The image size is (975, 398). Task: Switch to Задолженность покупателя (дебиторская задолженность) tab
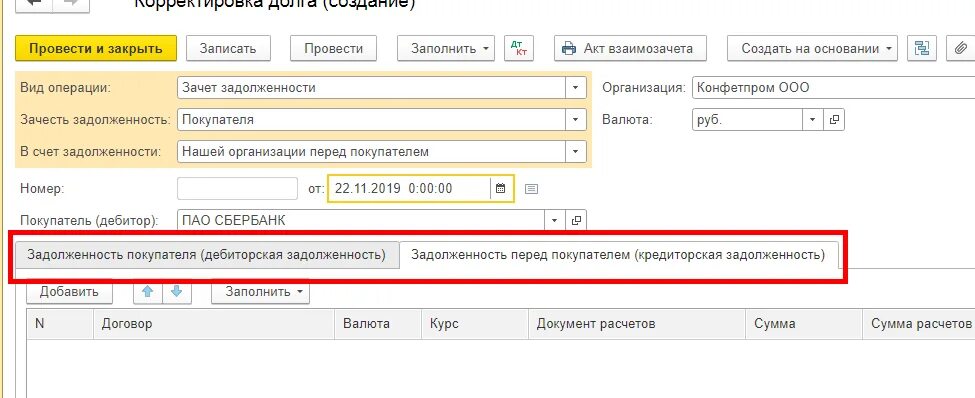pos(206,255)
